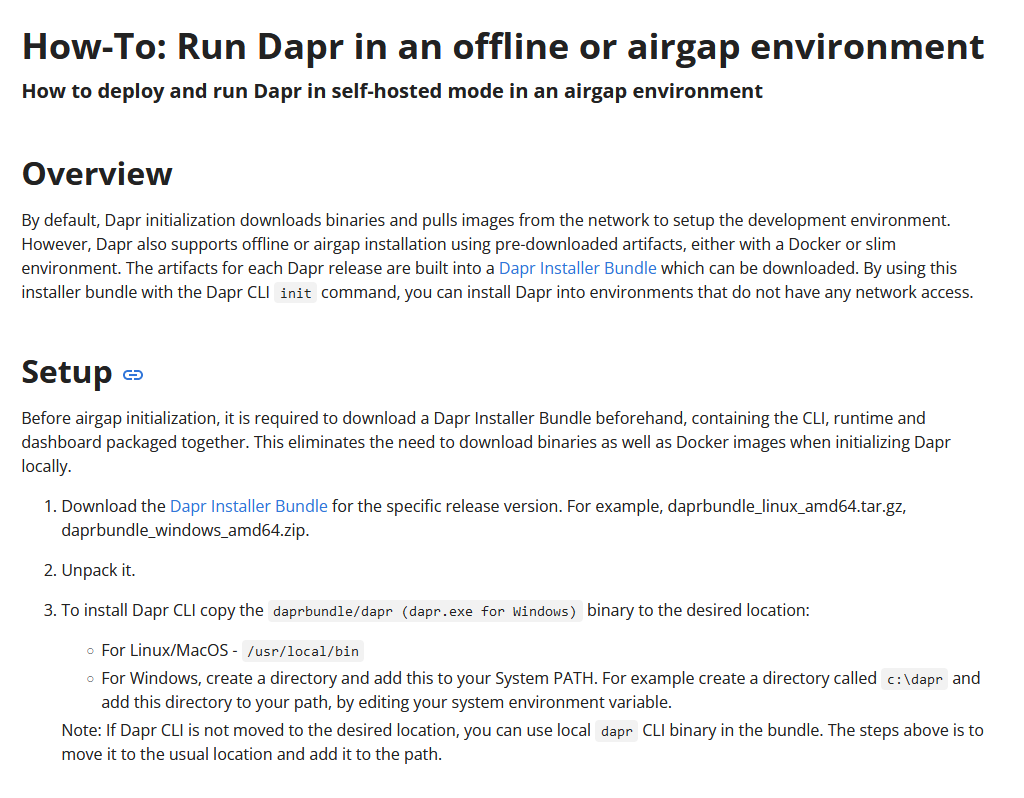Click 'move it to the usual location' line

coord(251,754)
